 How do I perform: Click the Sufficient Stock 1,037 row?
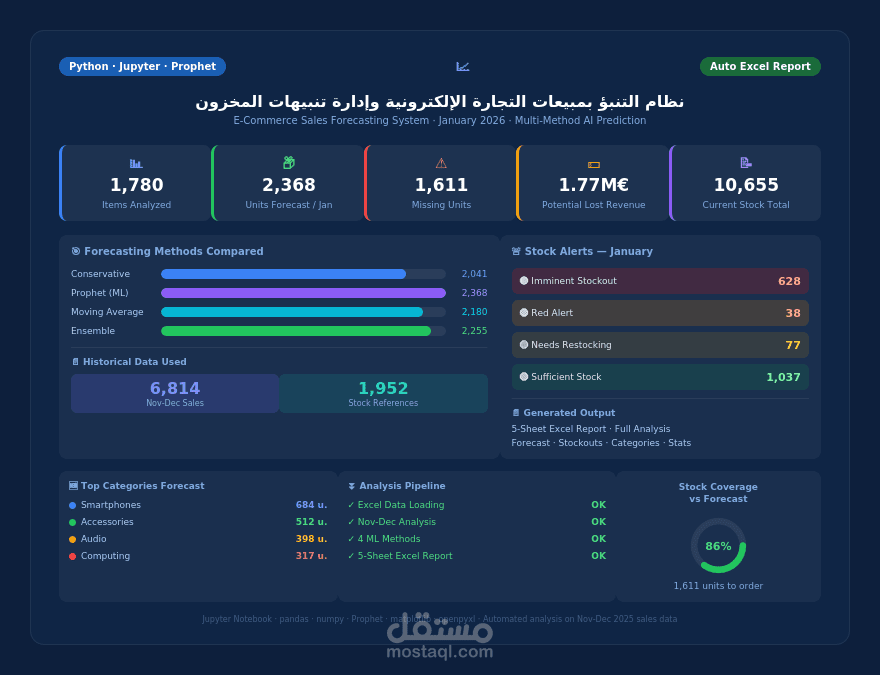point(660,376)
